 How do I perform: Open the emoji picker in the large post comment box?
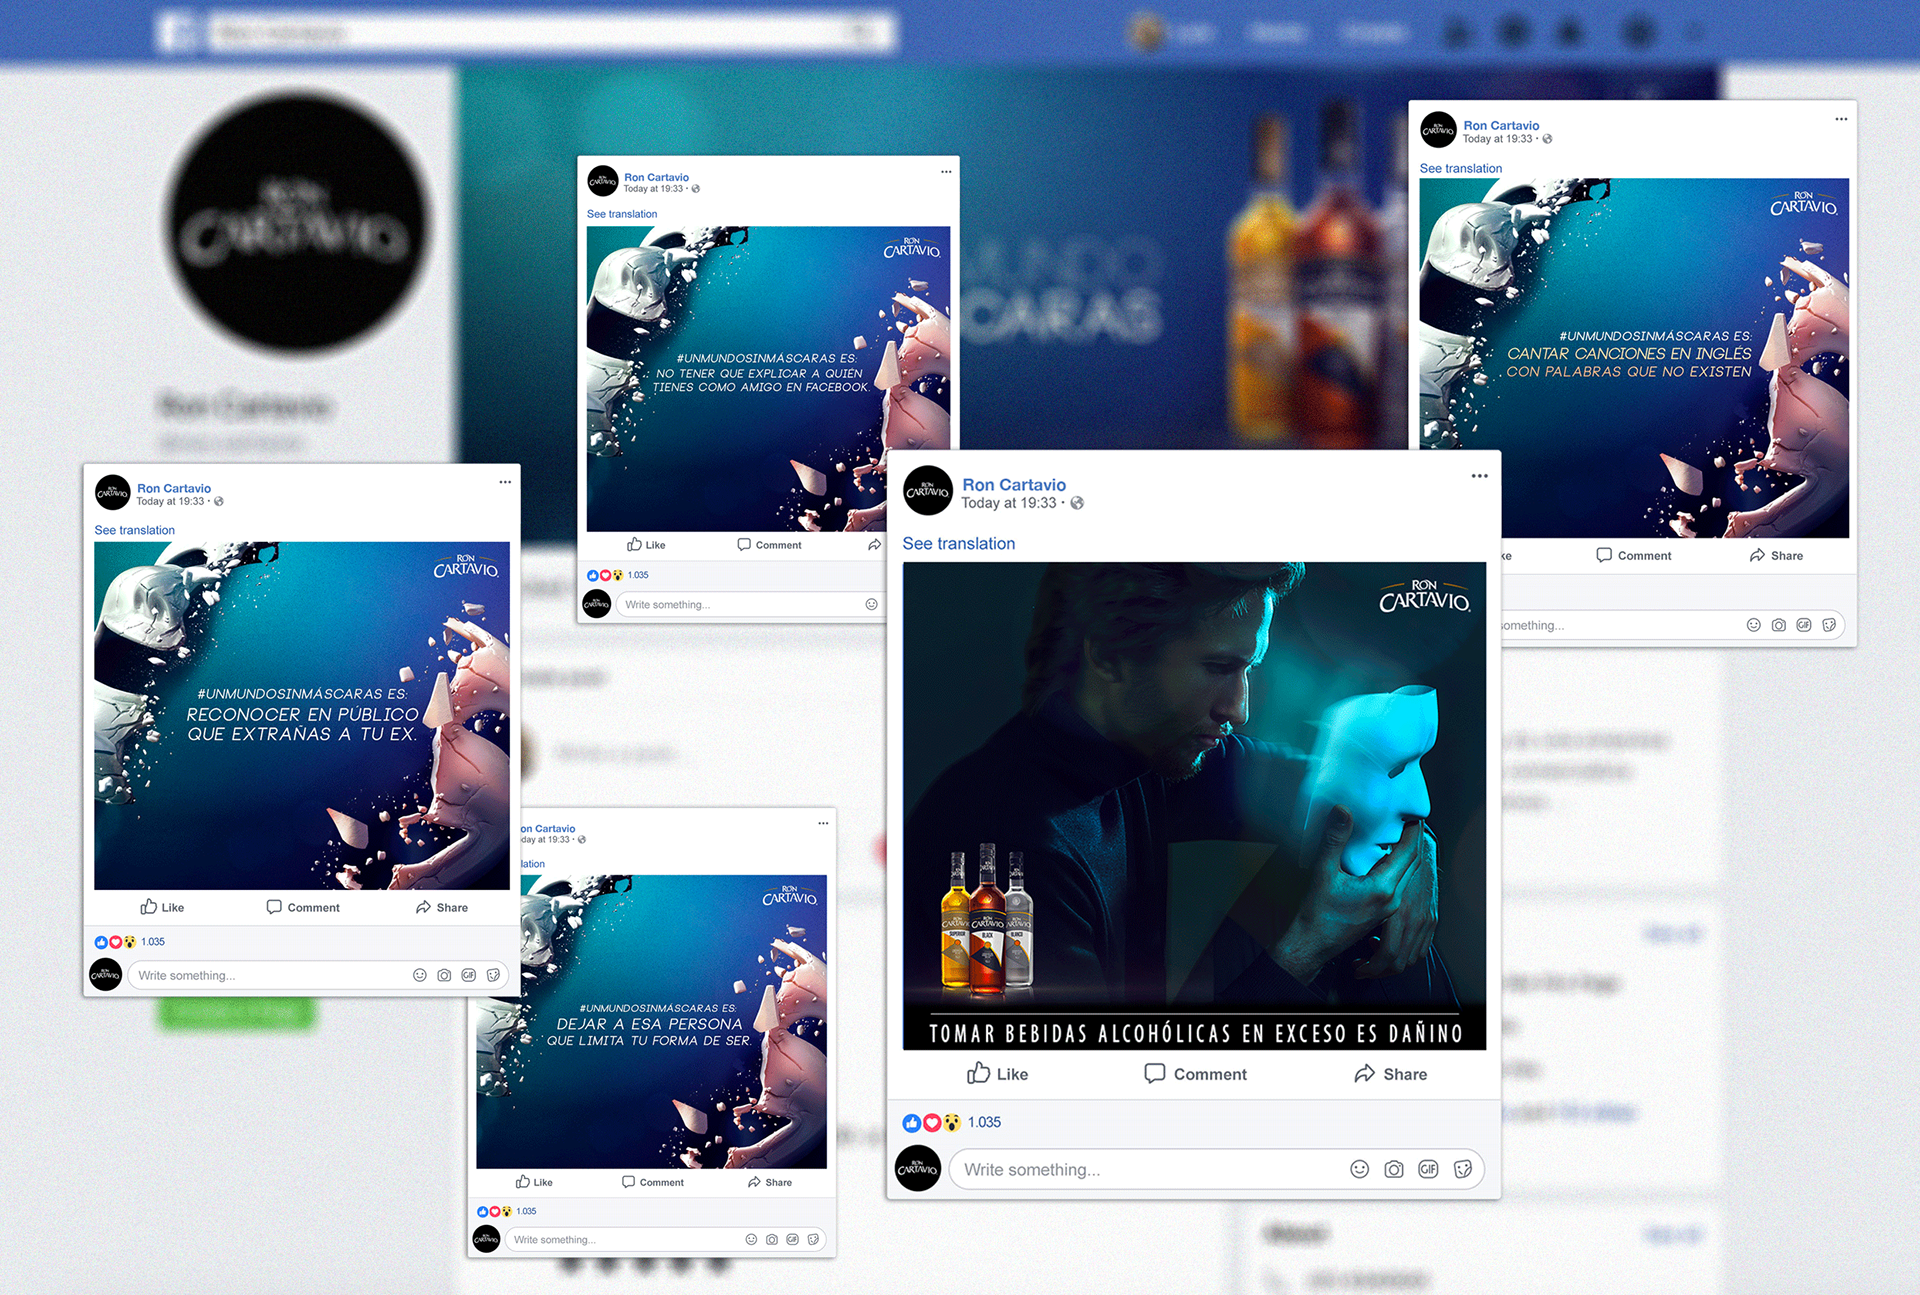point(1359,1169)
